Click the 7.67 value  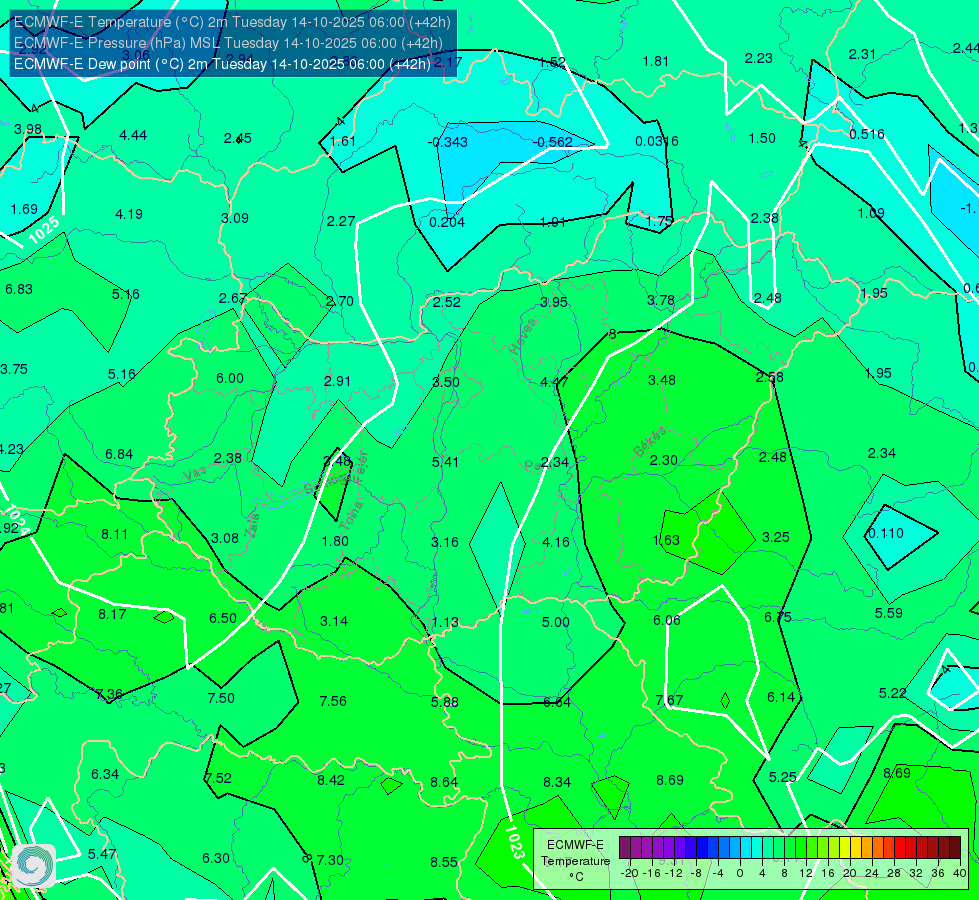pyautogui.click(x=669, y=700)
